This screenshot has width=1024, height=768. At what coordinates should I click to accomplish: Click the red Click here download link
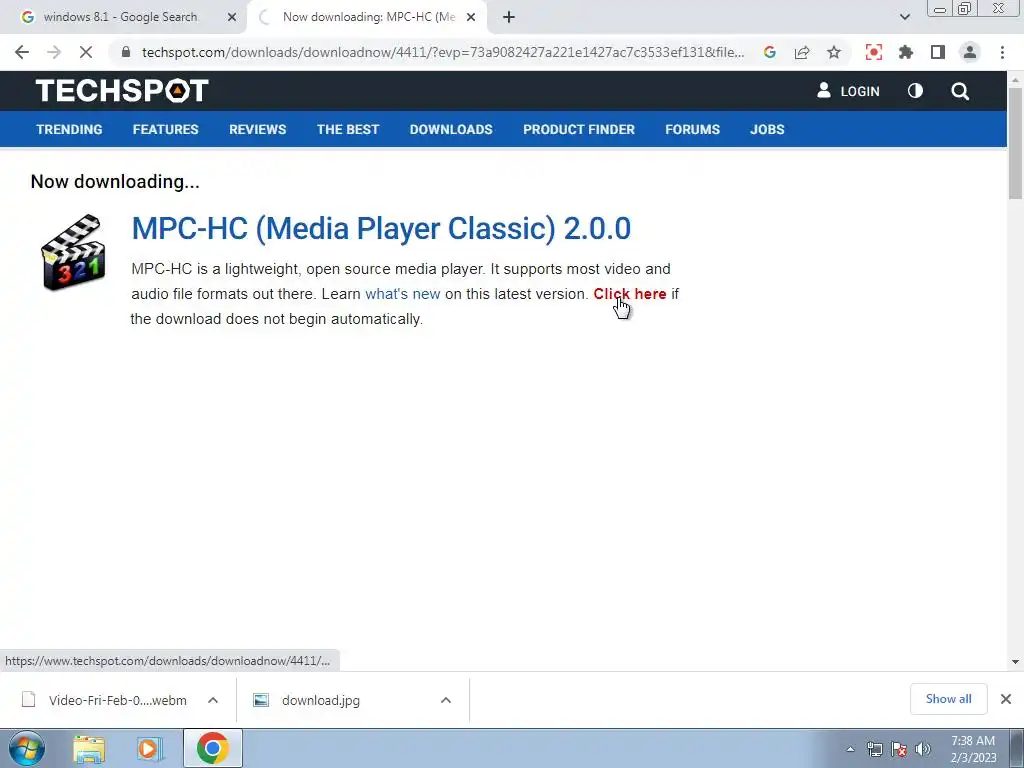pyautogui.click(x=630, y=294)
